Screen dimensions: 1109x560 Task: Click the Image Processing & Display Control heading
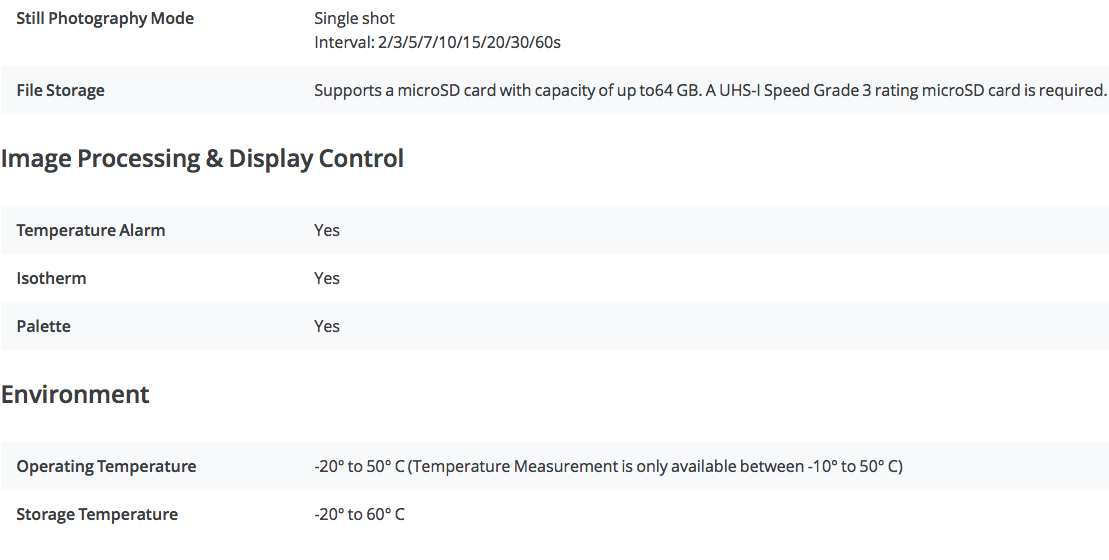[x=202, y=158]
